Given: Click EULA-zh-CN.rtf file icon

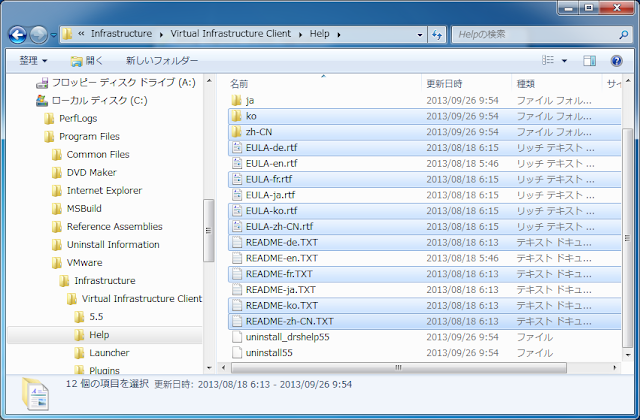Looking at the screenshot, I should (x=237, y=227).
